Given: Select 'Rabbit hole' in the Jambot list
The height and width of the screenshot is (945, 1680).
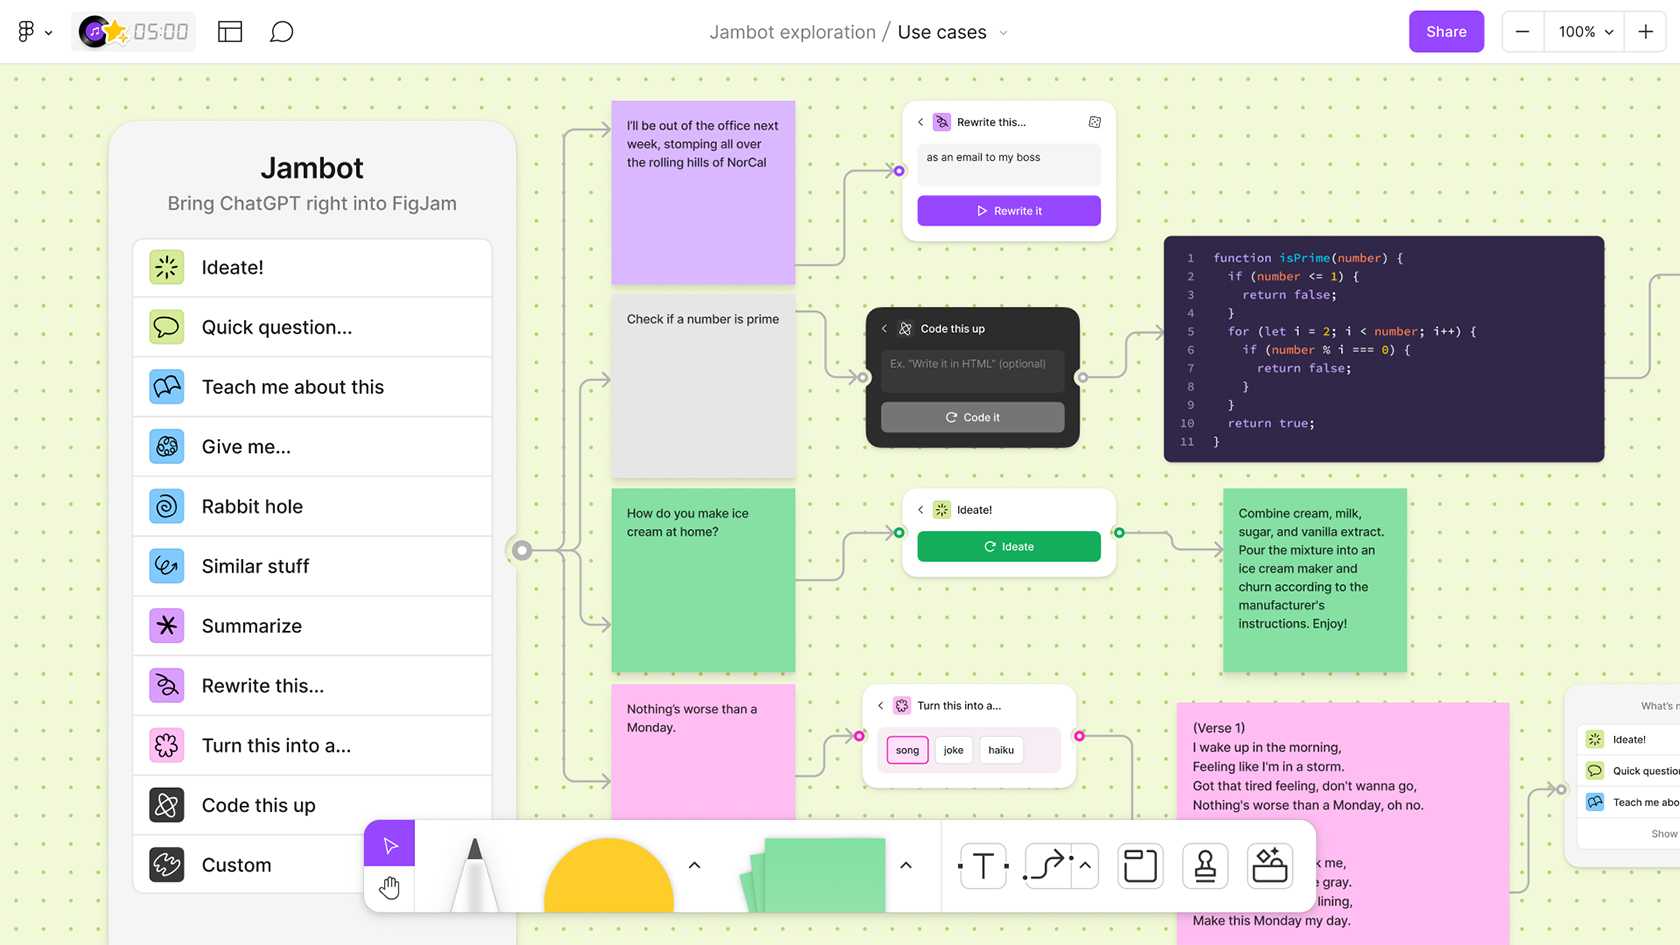Looking at the screenshot, I should pos(312,507).
